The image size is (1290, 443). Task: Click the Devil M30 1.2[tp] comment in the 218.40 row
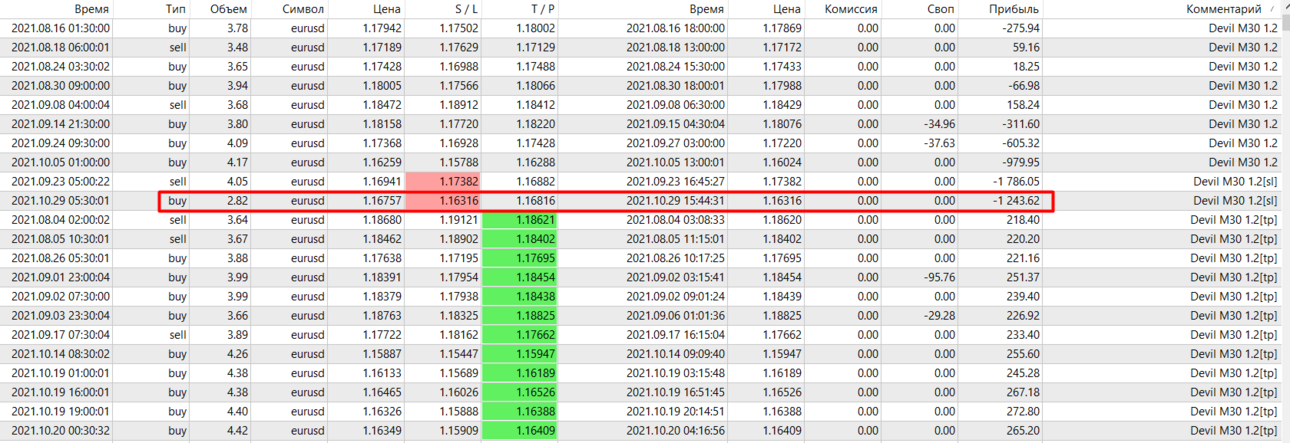pyautogui.click(x=1233, y=219)
